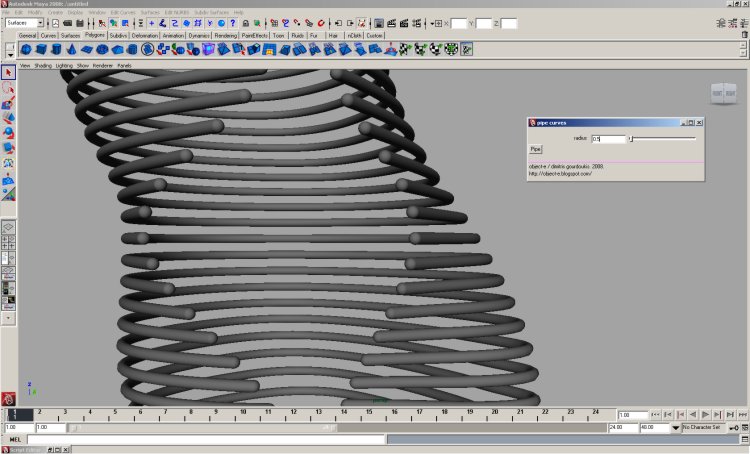This screenshot has width=750, height=454.
Task: Create a polygon plane from the shelf
Action: click(x=87, y=49)
